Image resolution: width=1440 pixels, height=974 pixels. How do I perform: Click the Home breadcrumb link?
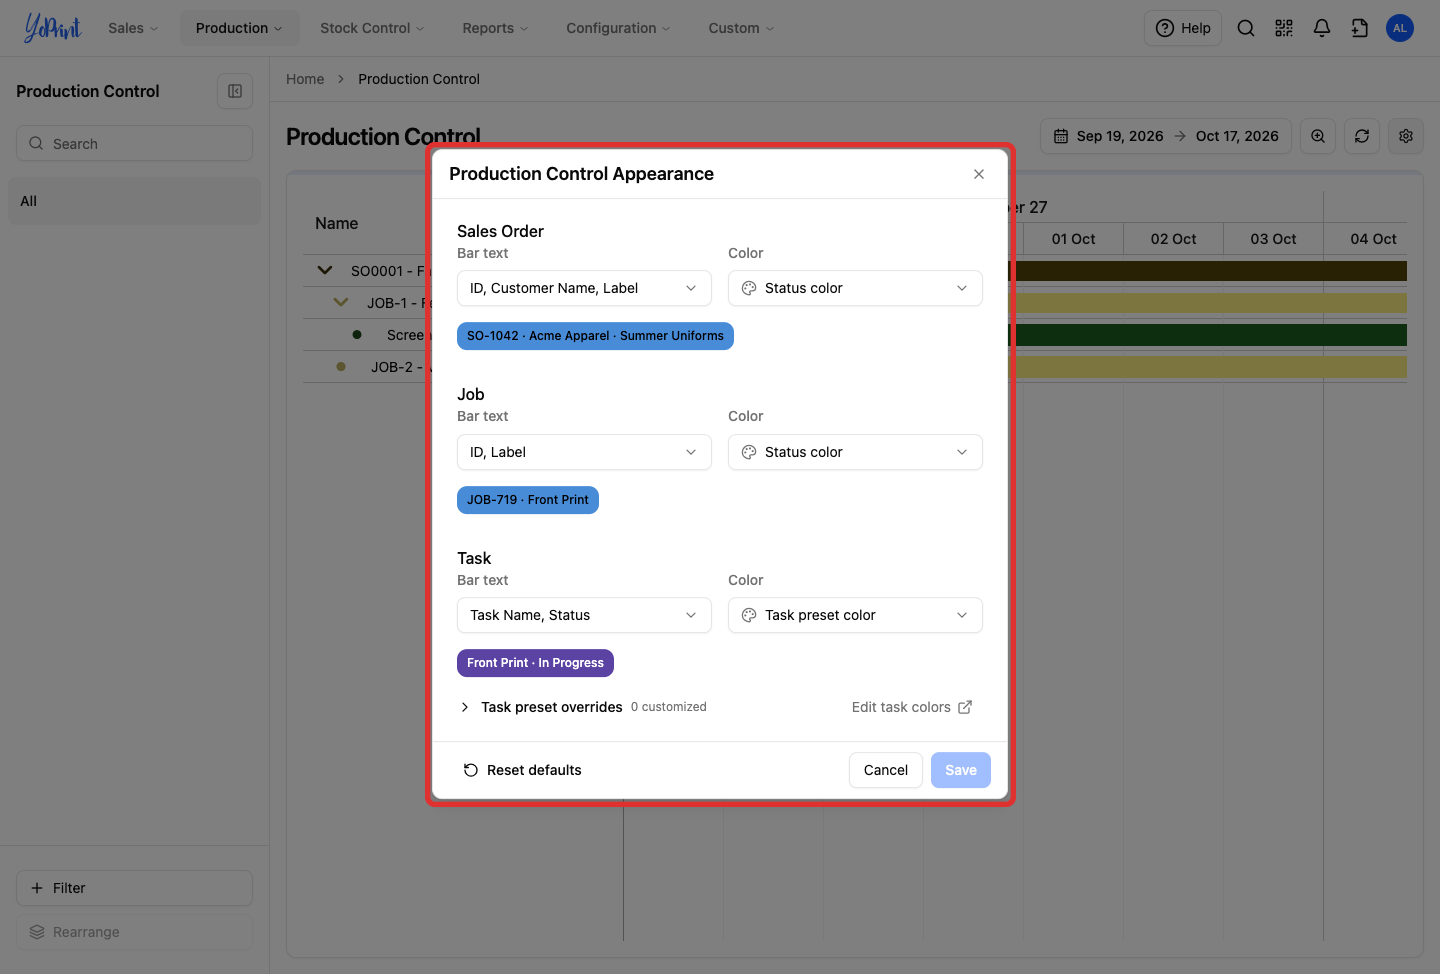305,79
